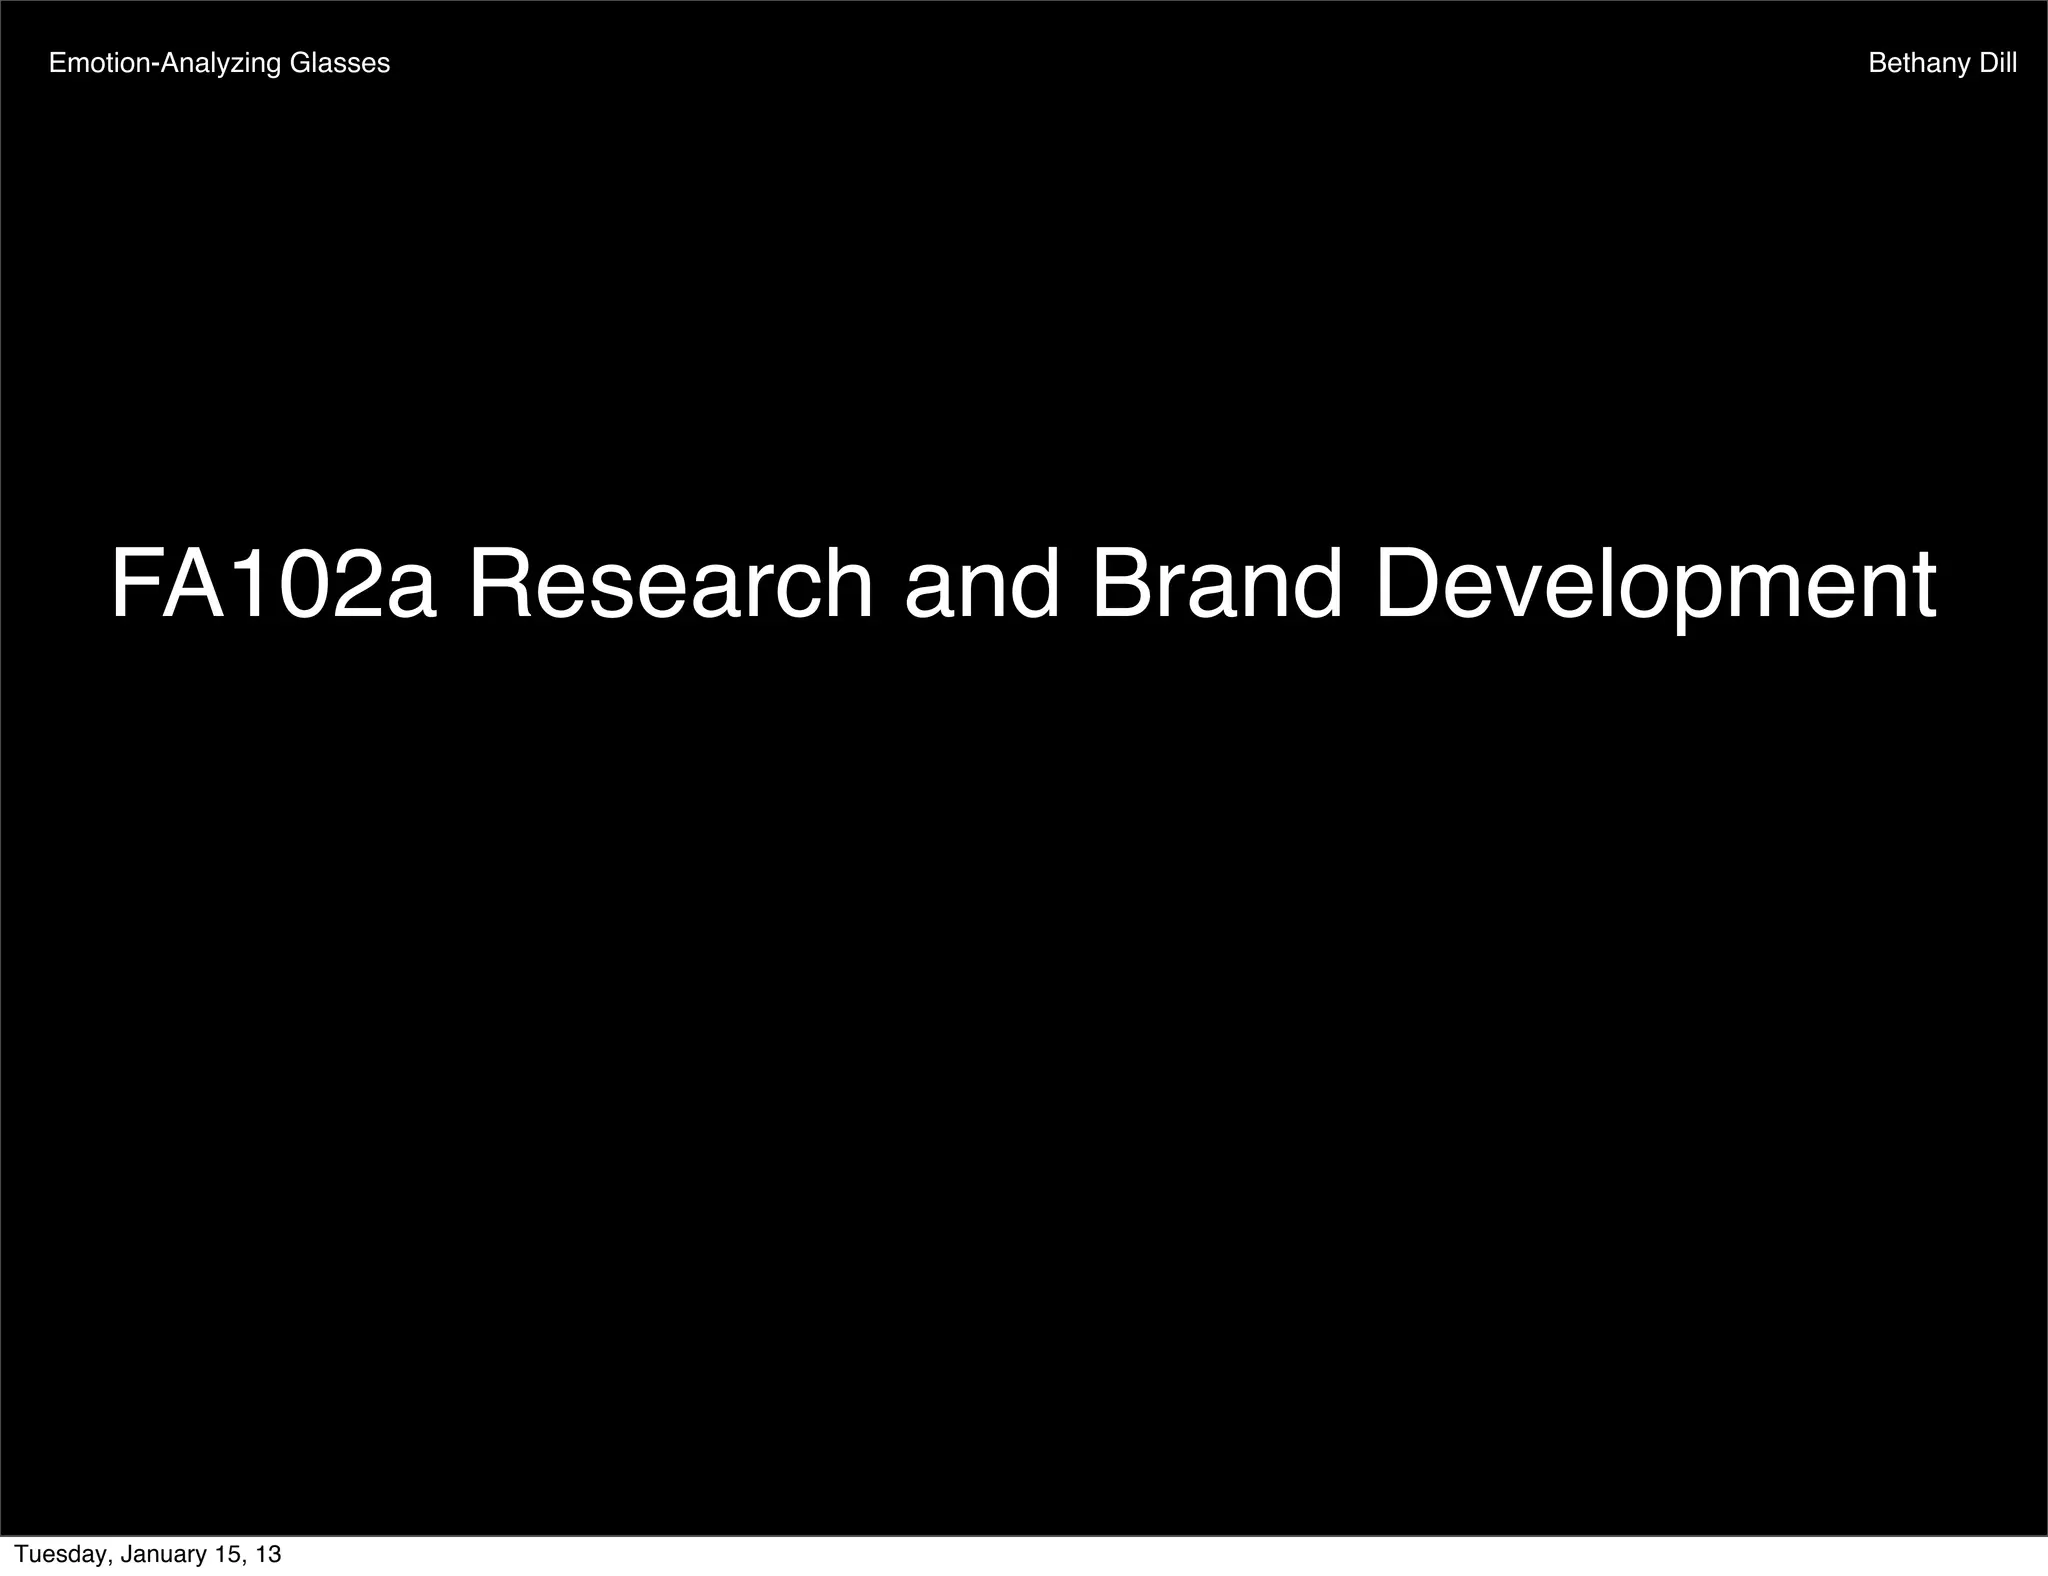2048x1576 pixels.
Task: Click the word January in footer
Action: [164, 1555]
